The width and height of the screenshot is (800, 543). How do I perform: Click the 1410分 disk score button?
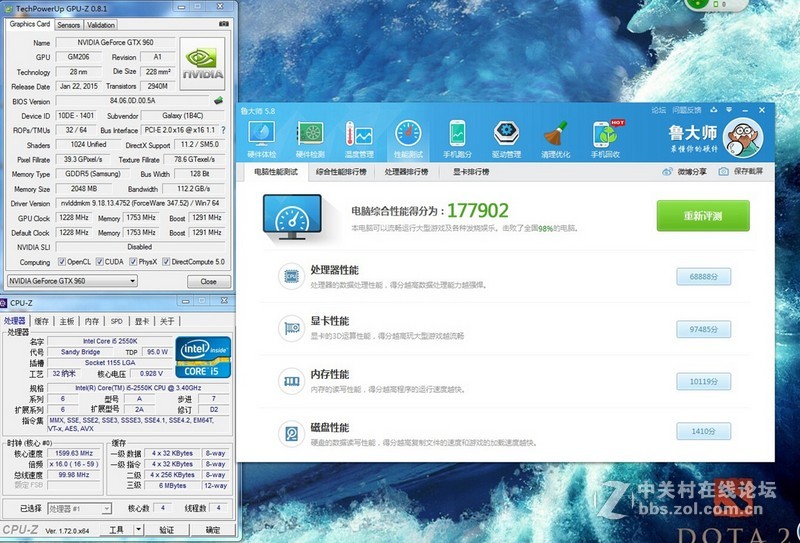pos(704,431)
